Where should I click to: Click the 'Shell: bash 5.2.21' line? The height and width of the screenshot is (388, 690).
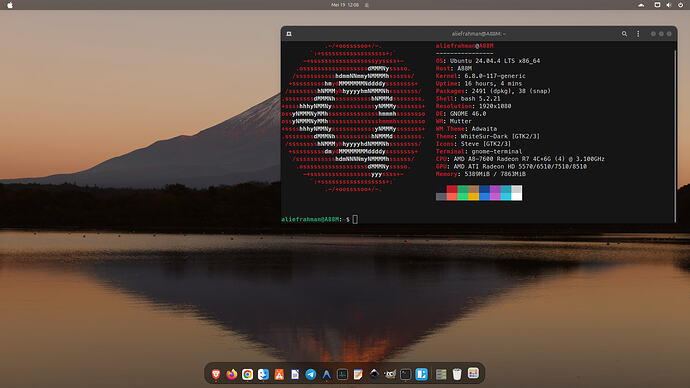pos(468,99)
